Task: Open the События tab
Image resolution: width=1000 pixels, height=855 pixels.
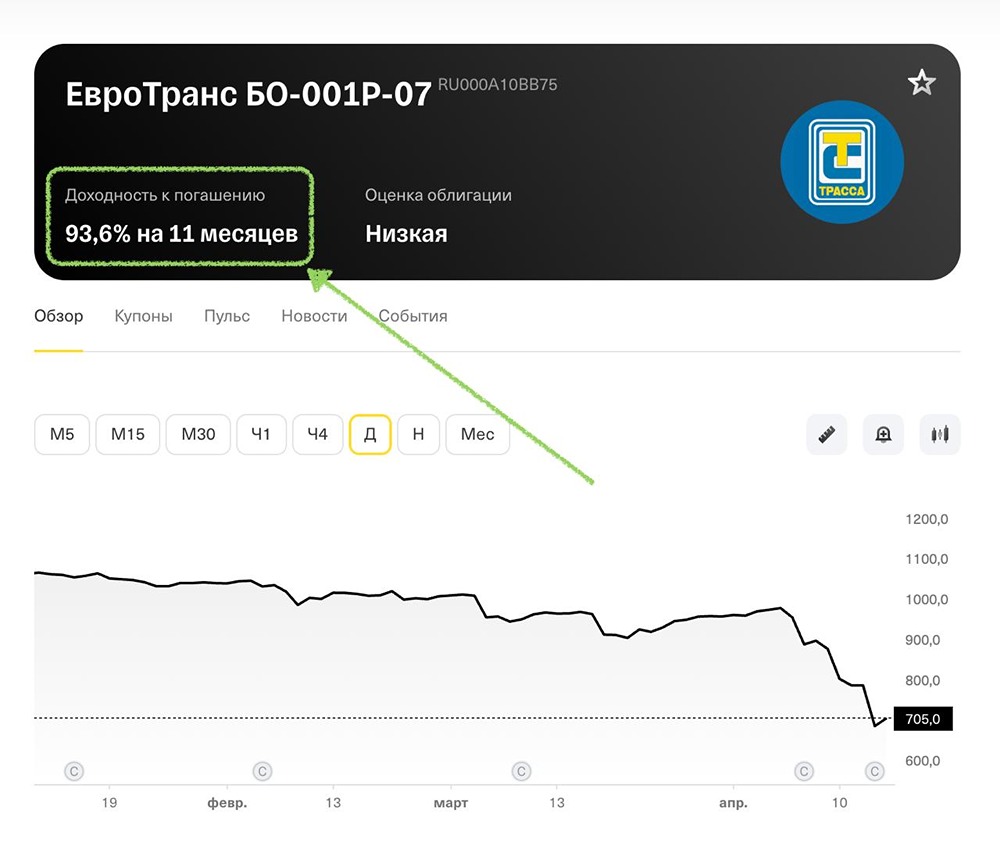Action: click(413, 316)
